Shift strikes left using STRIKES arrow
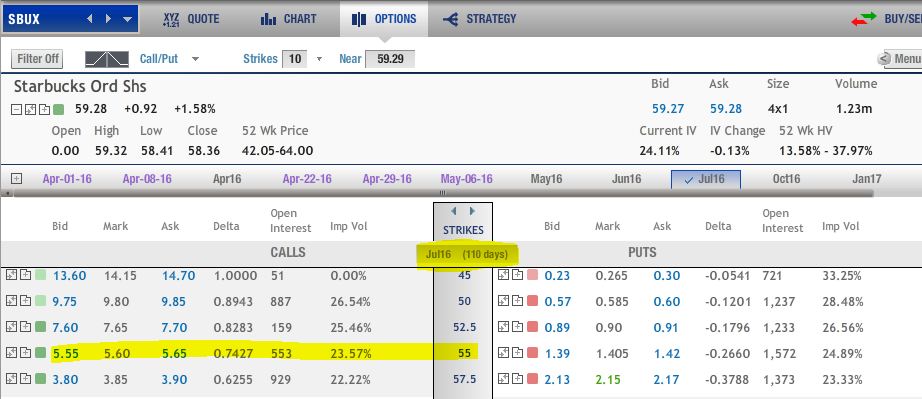This screenshot has height=399, width=922. [453, 211]
